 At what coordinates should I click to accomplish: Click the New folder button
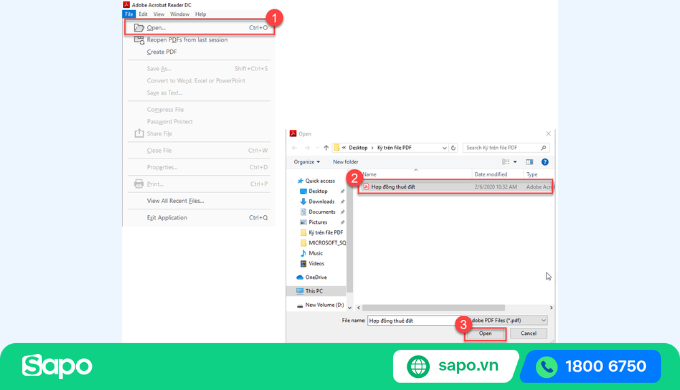click(346, 162)
